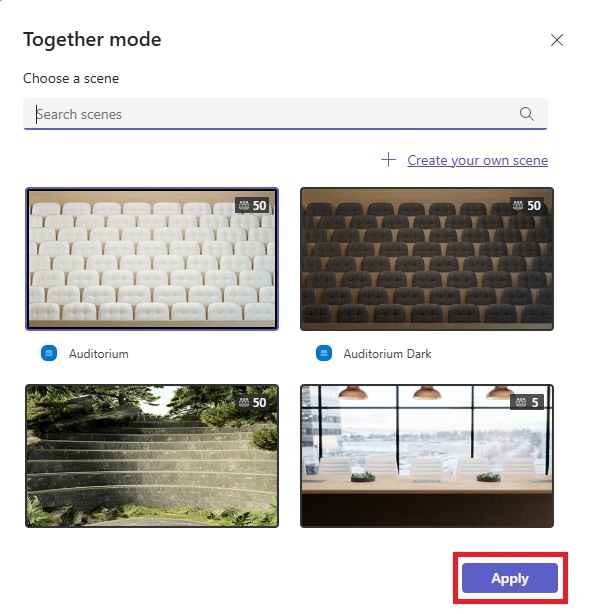Click the Auditorium Dark scene name label

click(387, 354)
